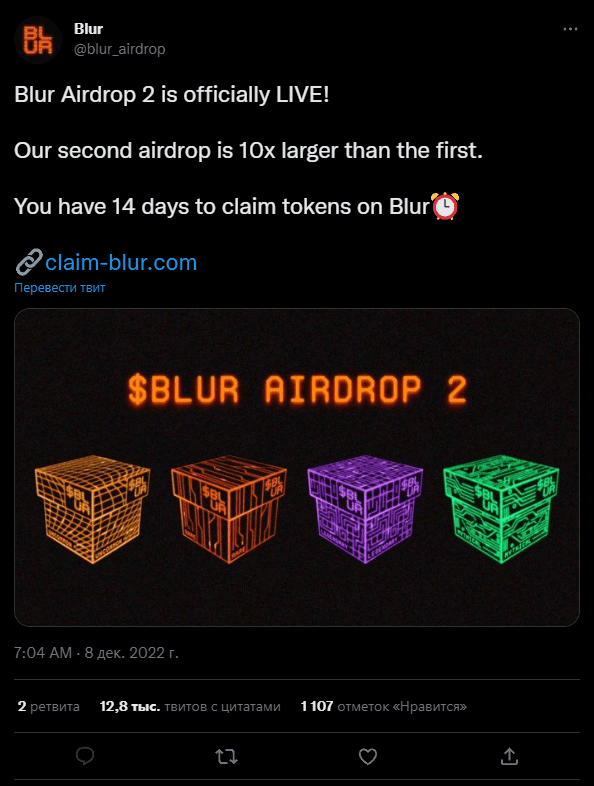Click the green circuit box in image
Image resolution: width=594 pixels, height=786 pixels.
[501, 508]
